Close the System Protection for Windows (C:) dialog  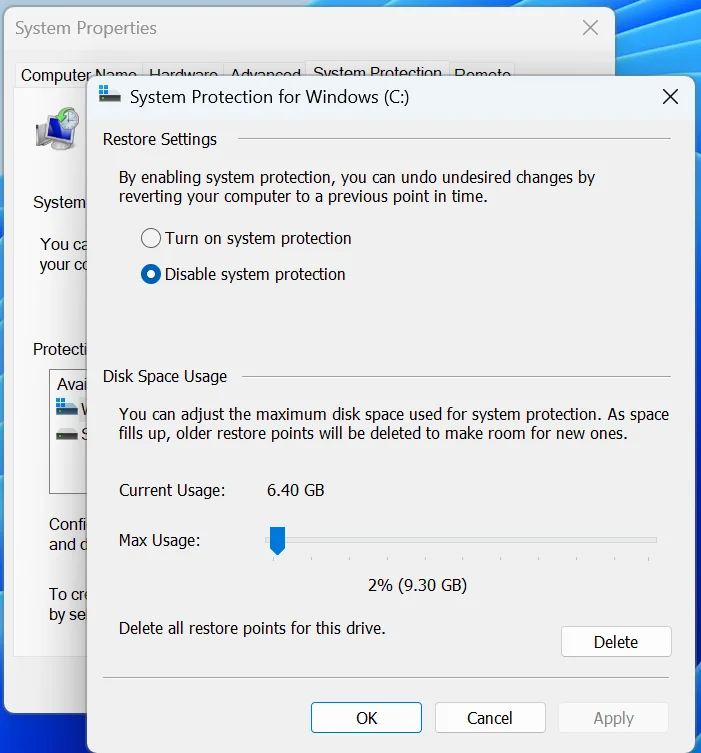tap(670, 97)
